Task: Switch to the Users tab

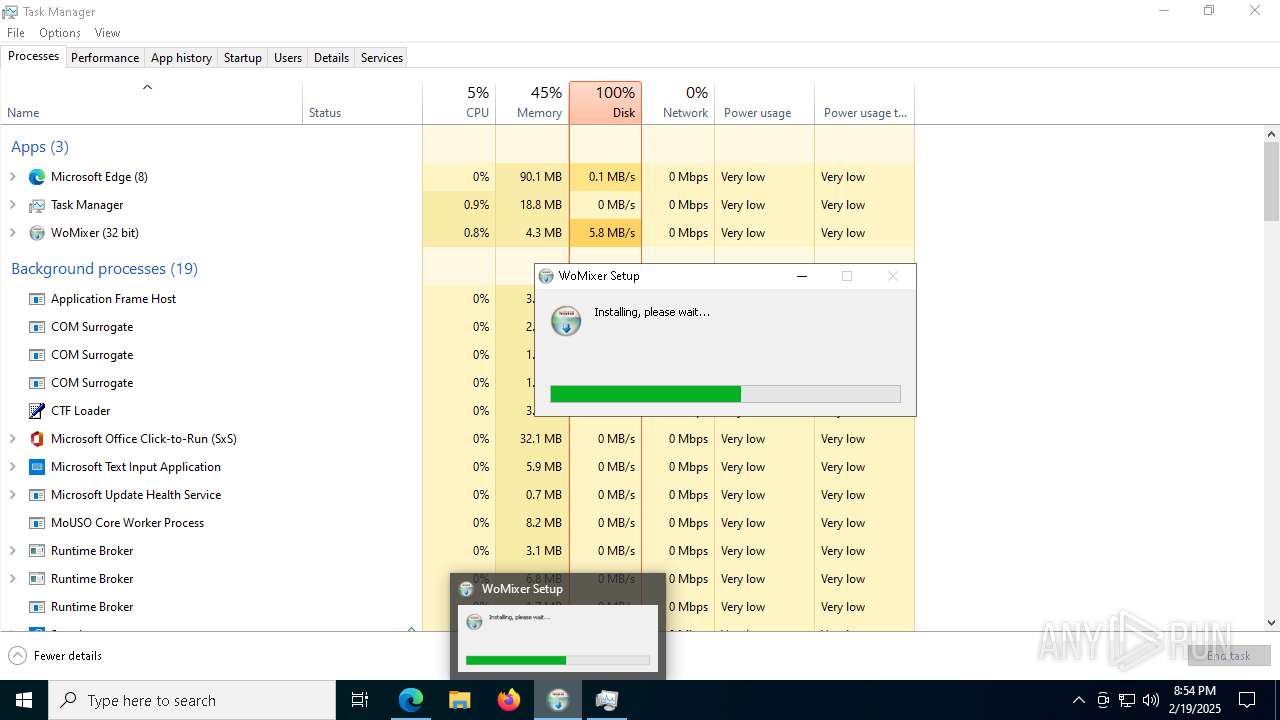Action: tap(288, 58)
